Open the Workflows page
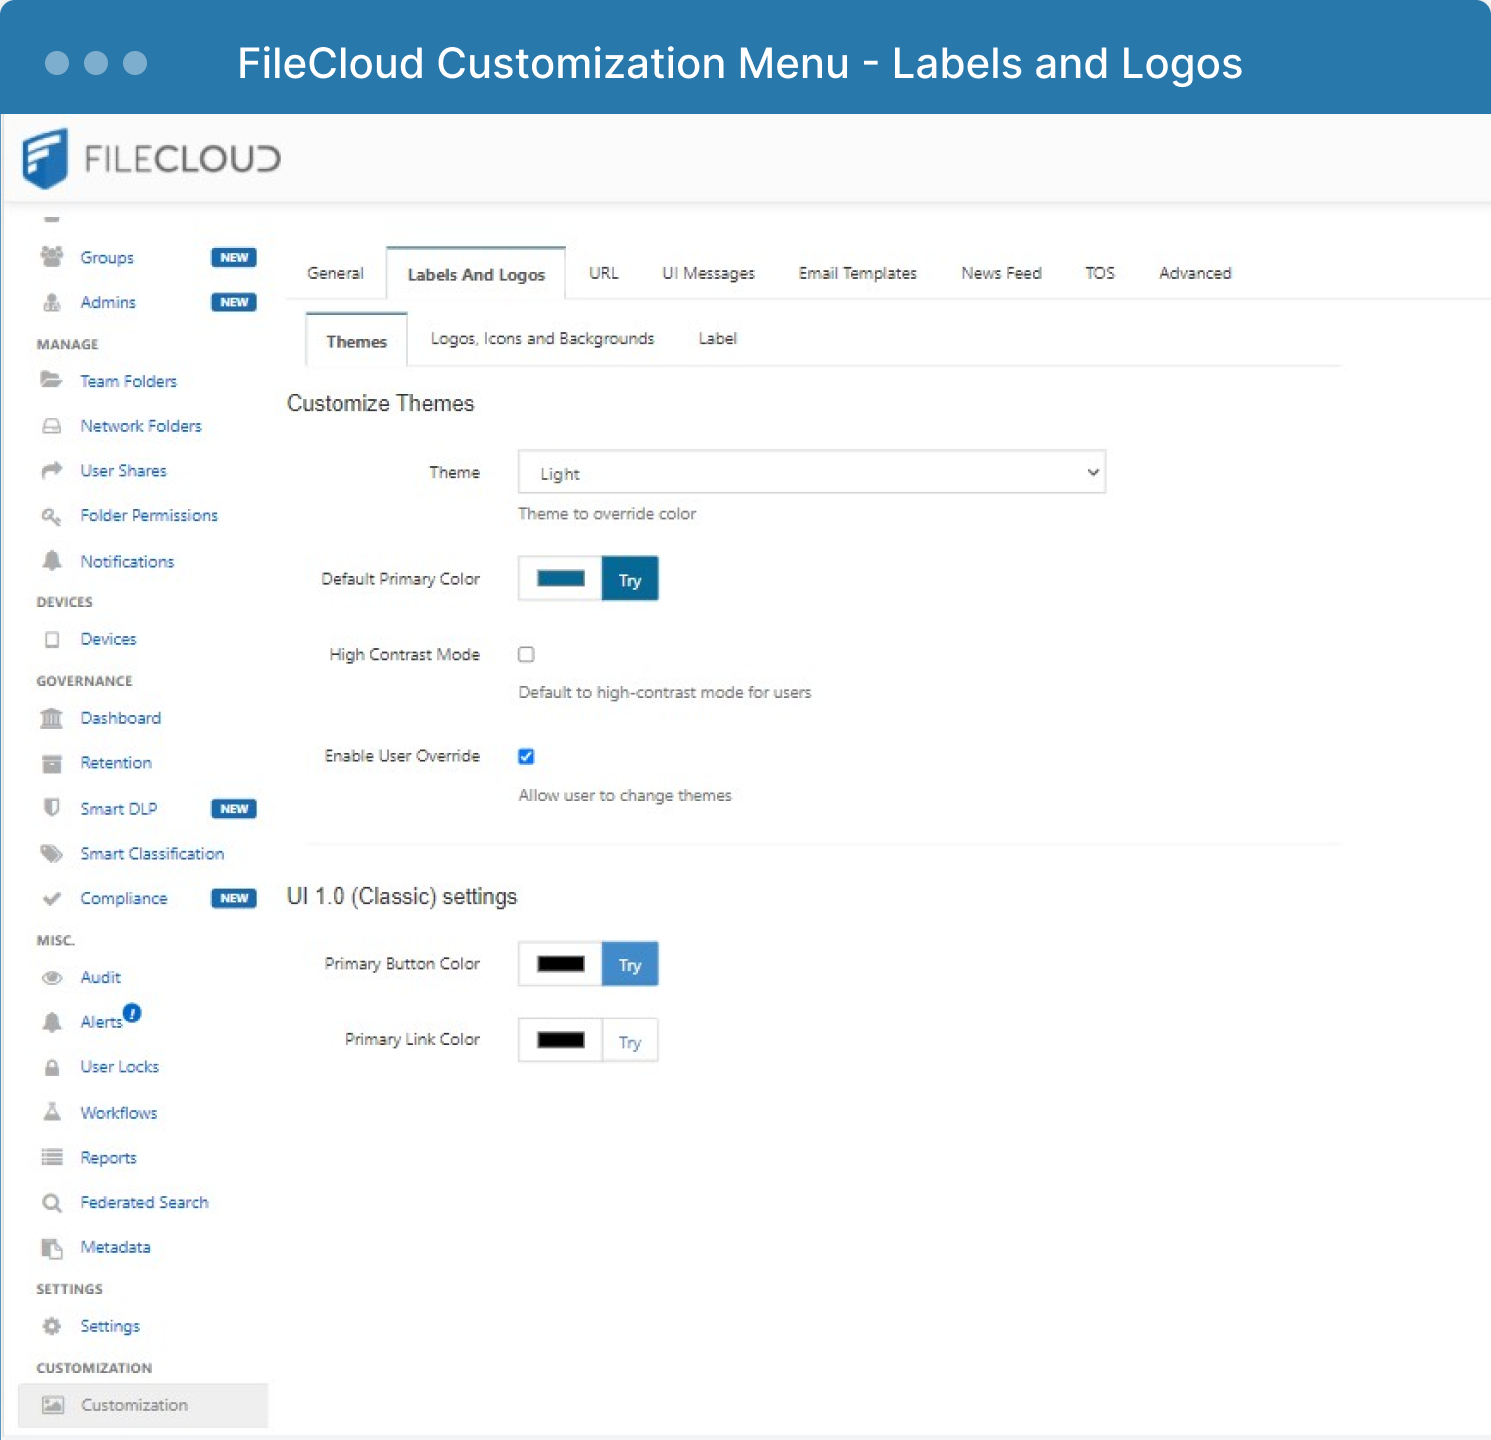Screen dimensions: 1491x1440 coord(119,1113)
